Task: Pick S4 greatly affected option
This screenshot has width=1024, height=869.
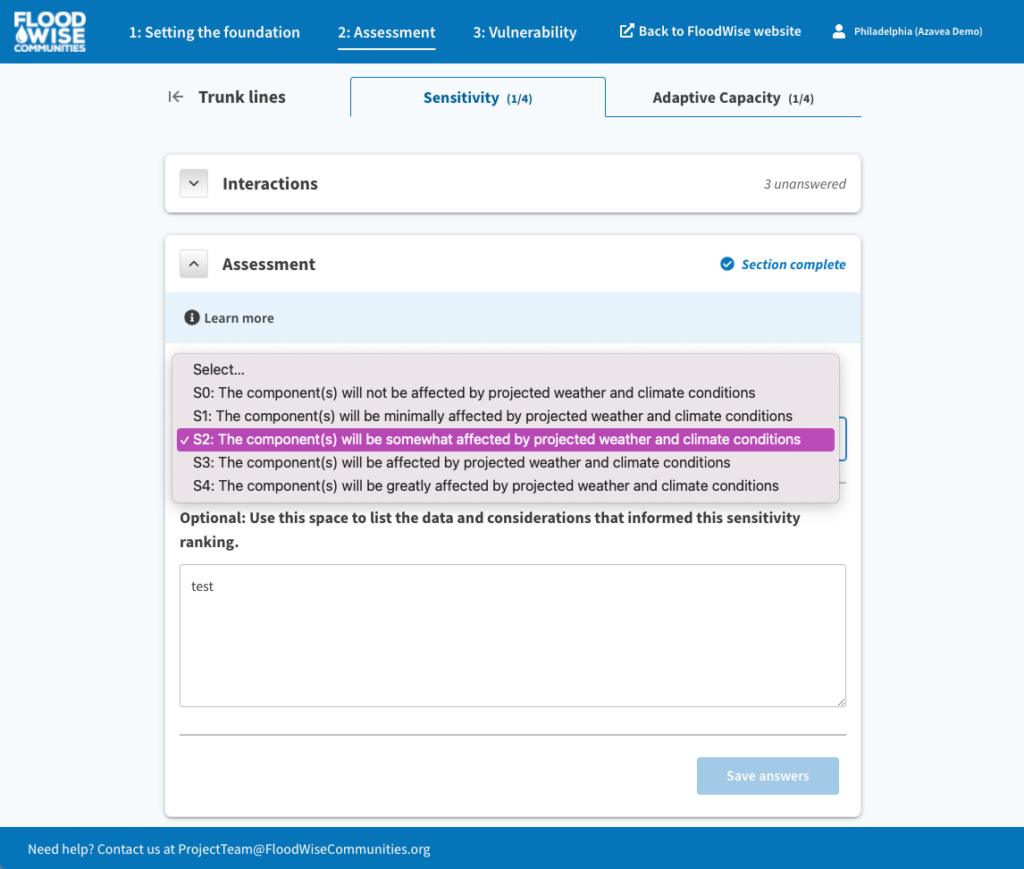Action: (x=485, y=486)
